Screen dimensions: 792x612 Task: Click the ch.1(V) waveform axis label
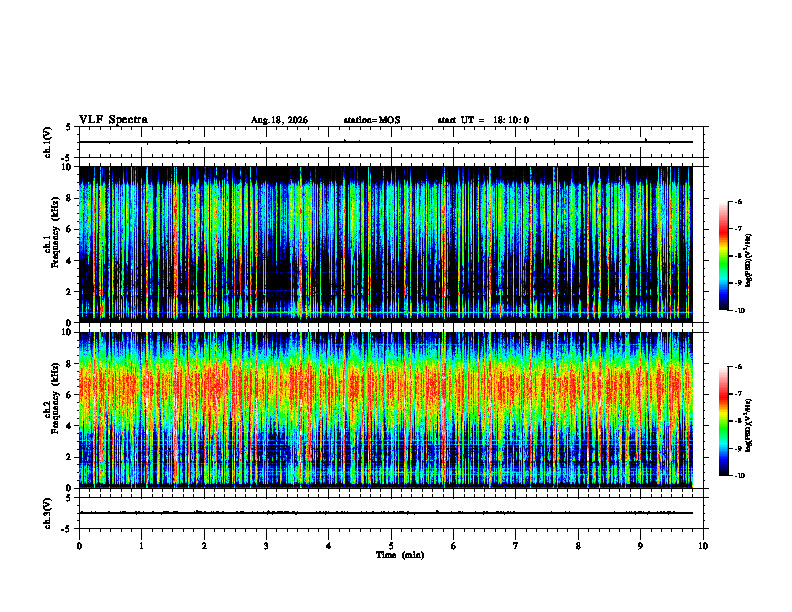(48, 142)
